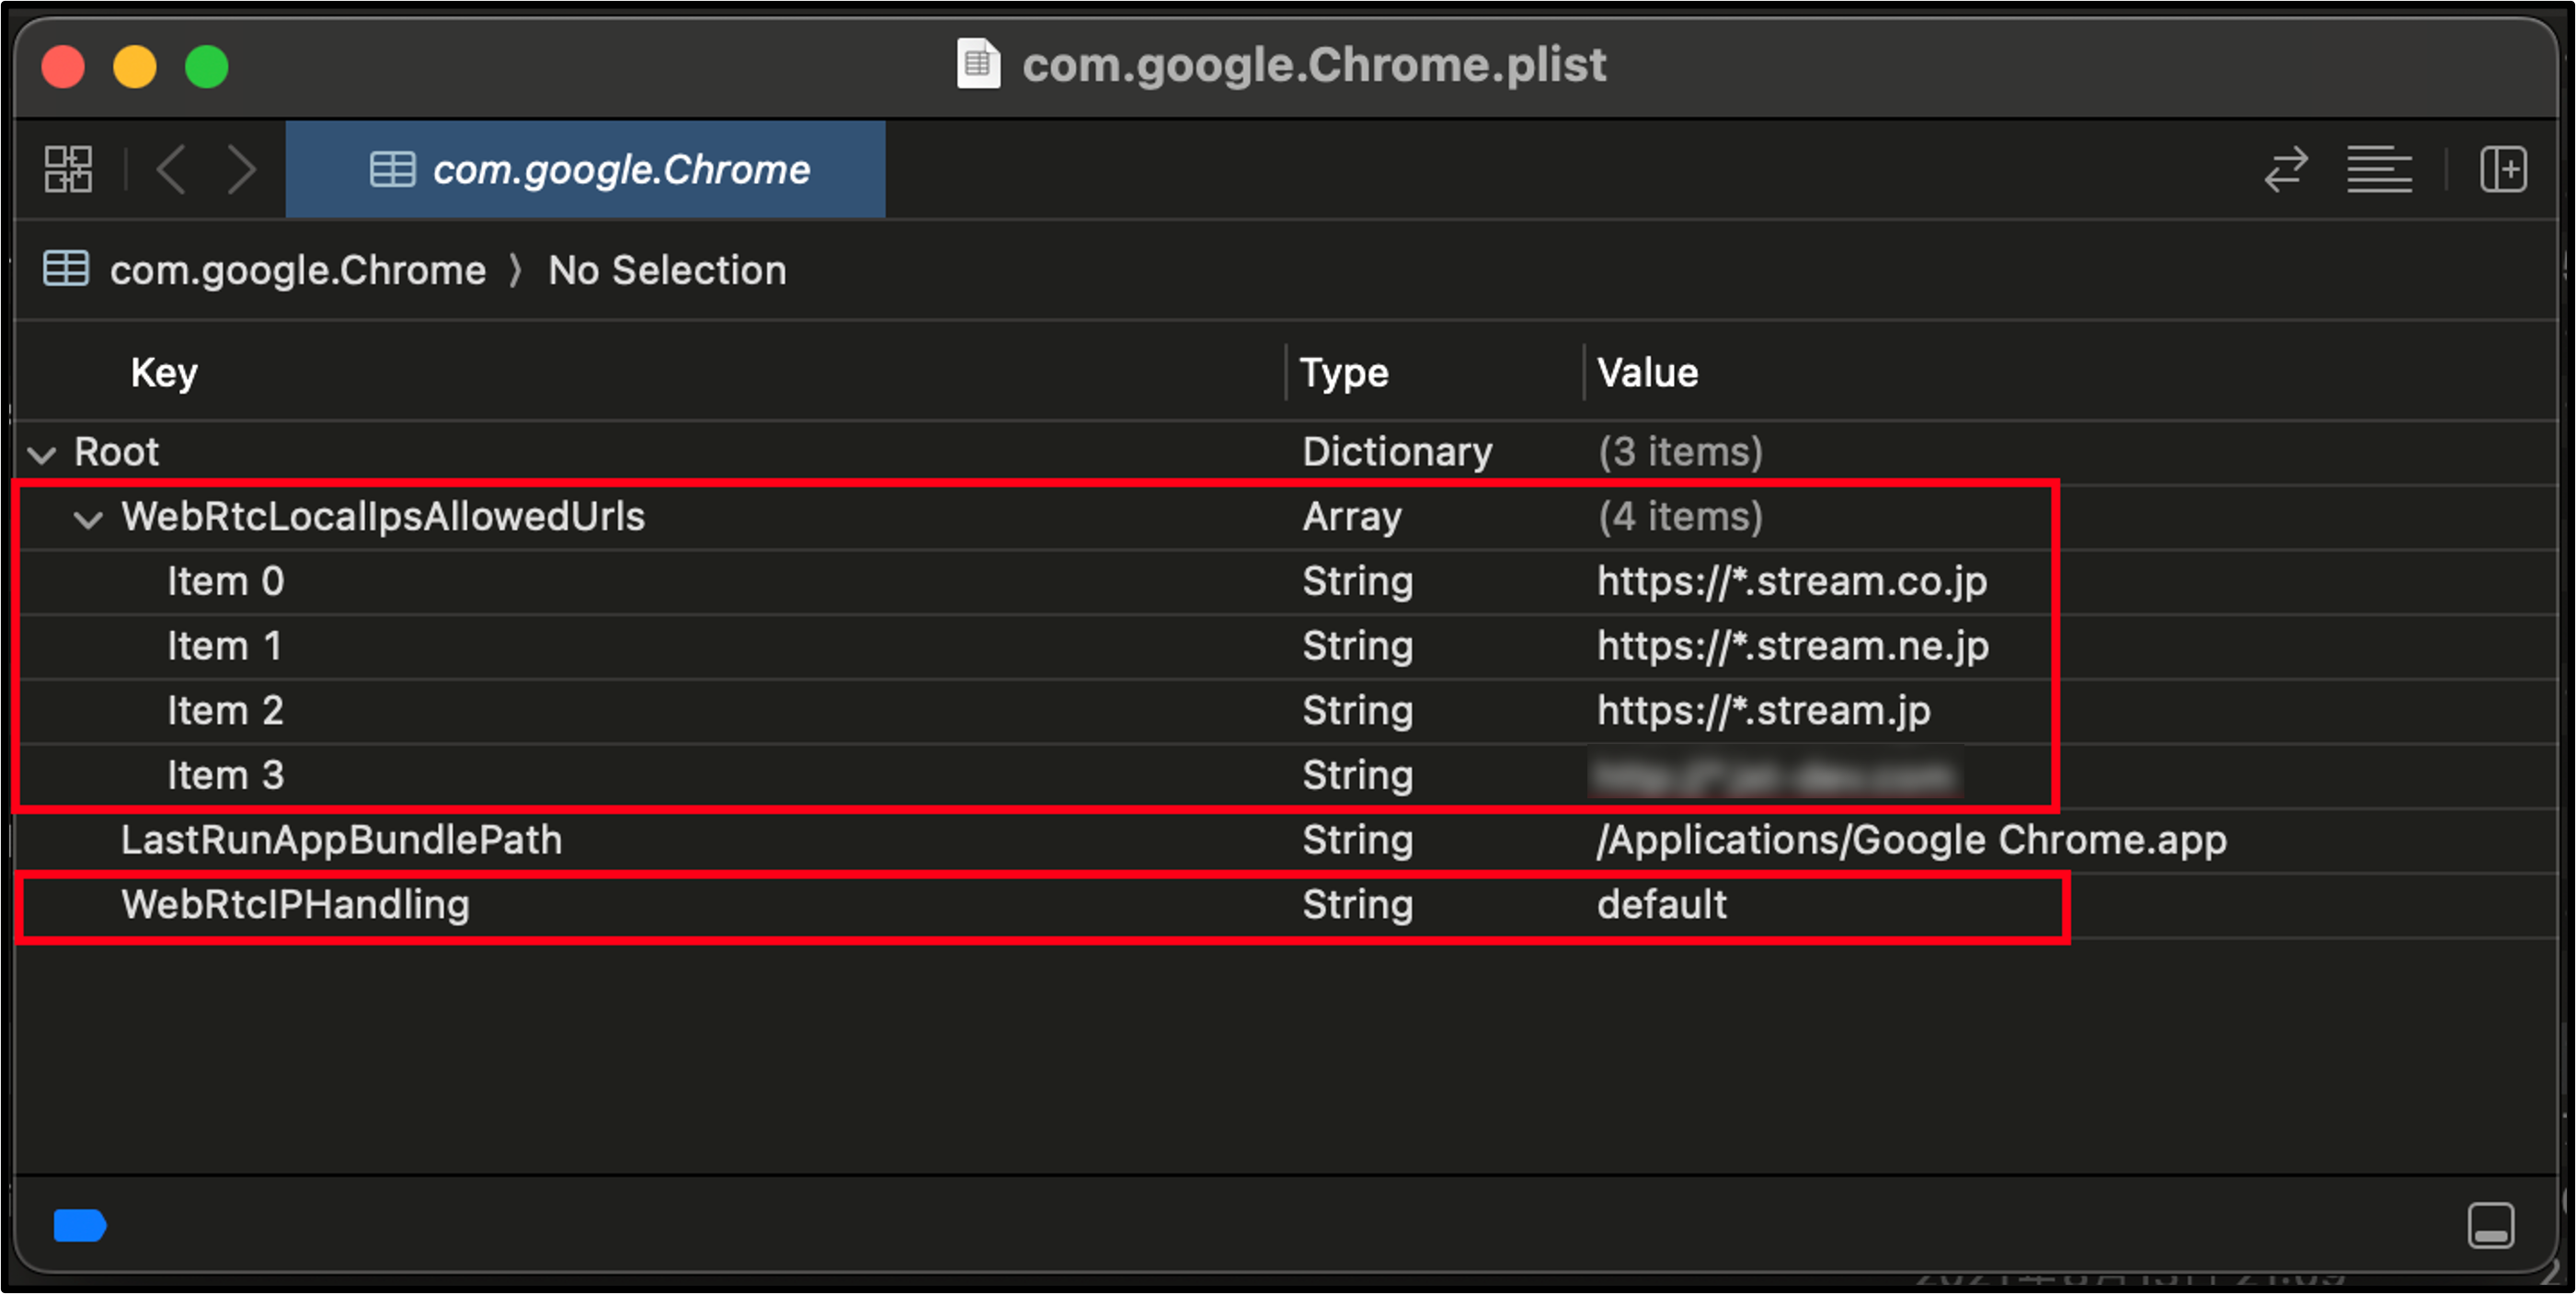Click the Key column header
The width and height of the screenshot is (2576, 1294).
[x=164, y=373]
